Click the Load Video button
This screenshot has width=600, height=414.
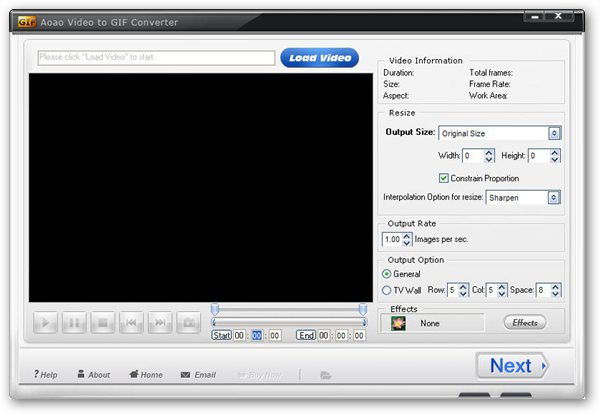pyautogui.click(x=320, y=58)
